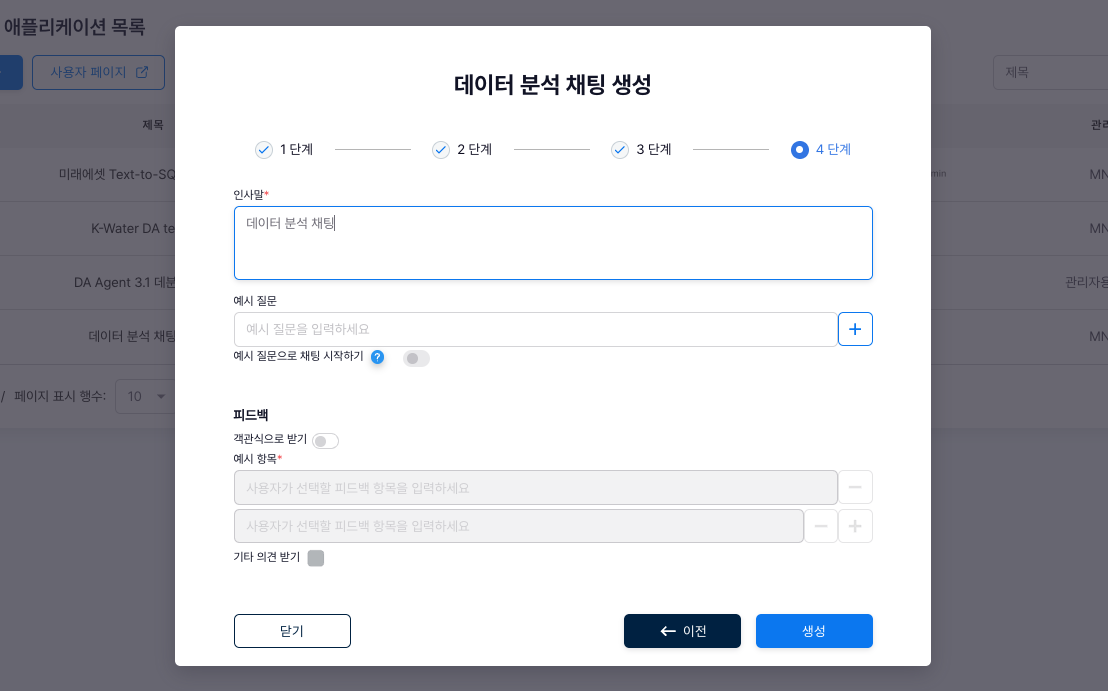Click the plus icon beside 예시 질문 field
Image resolution: width=1108 pixels, height=691 pixels.
point(855,329)
